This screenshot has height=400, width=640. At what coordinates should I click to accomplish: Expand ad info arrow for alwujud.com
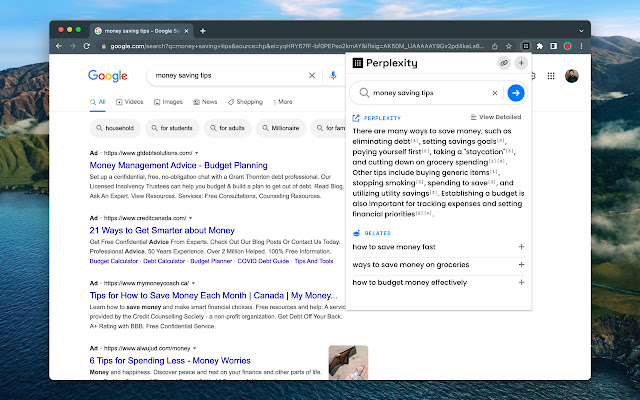[195, 349]
